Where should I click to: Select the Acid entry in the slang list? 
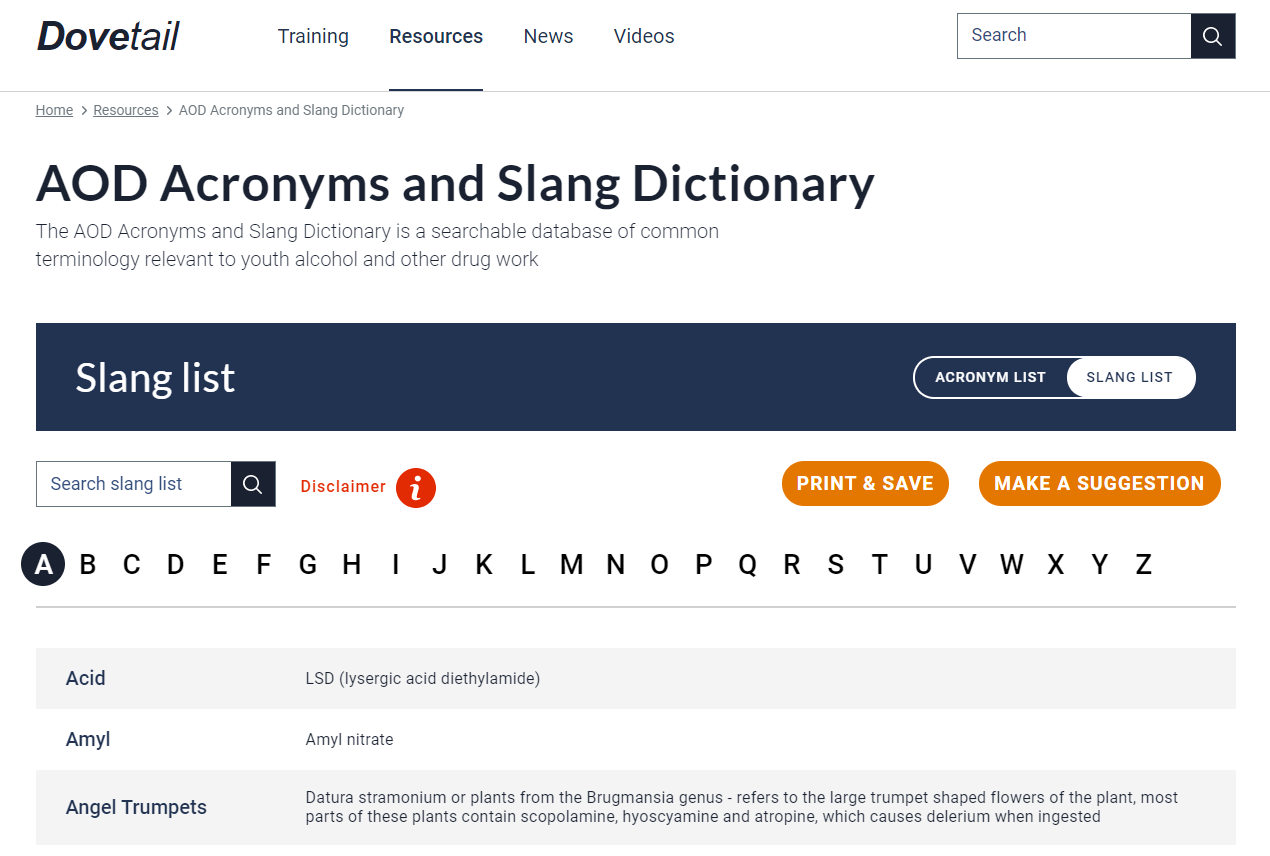[85, 678]
